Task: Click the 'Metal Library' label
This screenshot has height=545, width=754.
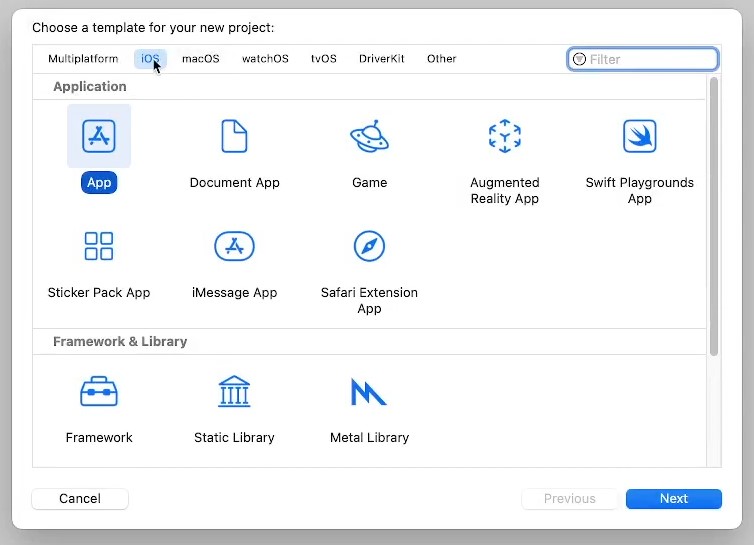Action: pyautogui.click(x=369, y=438)
